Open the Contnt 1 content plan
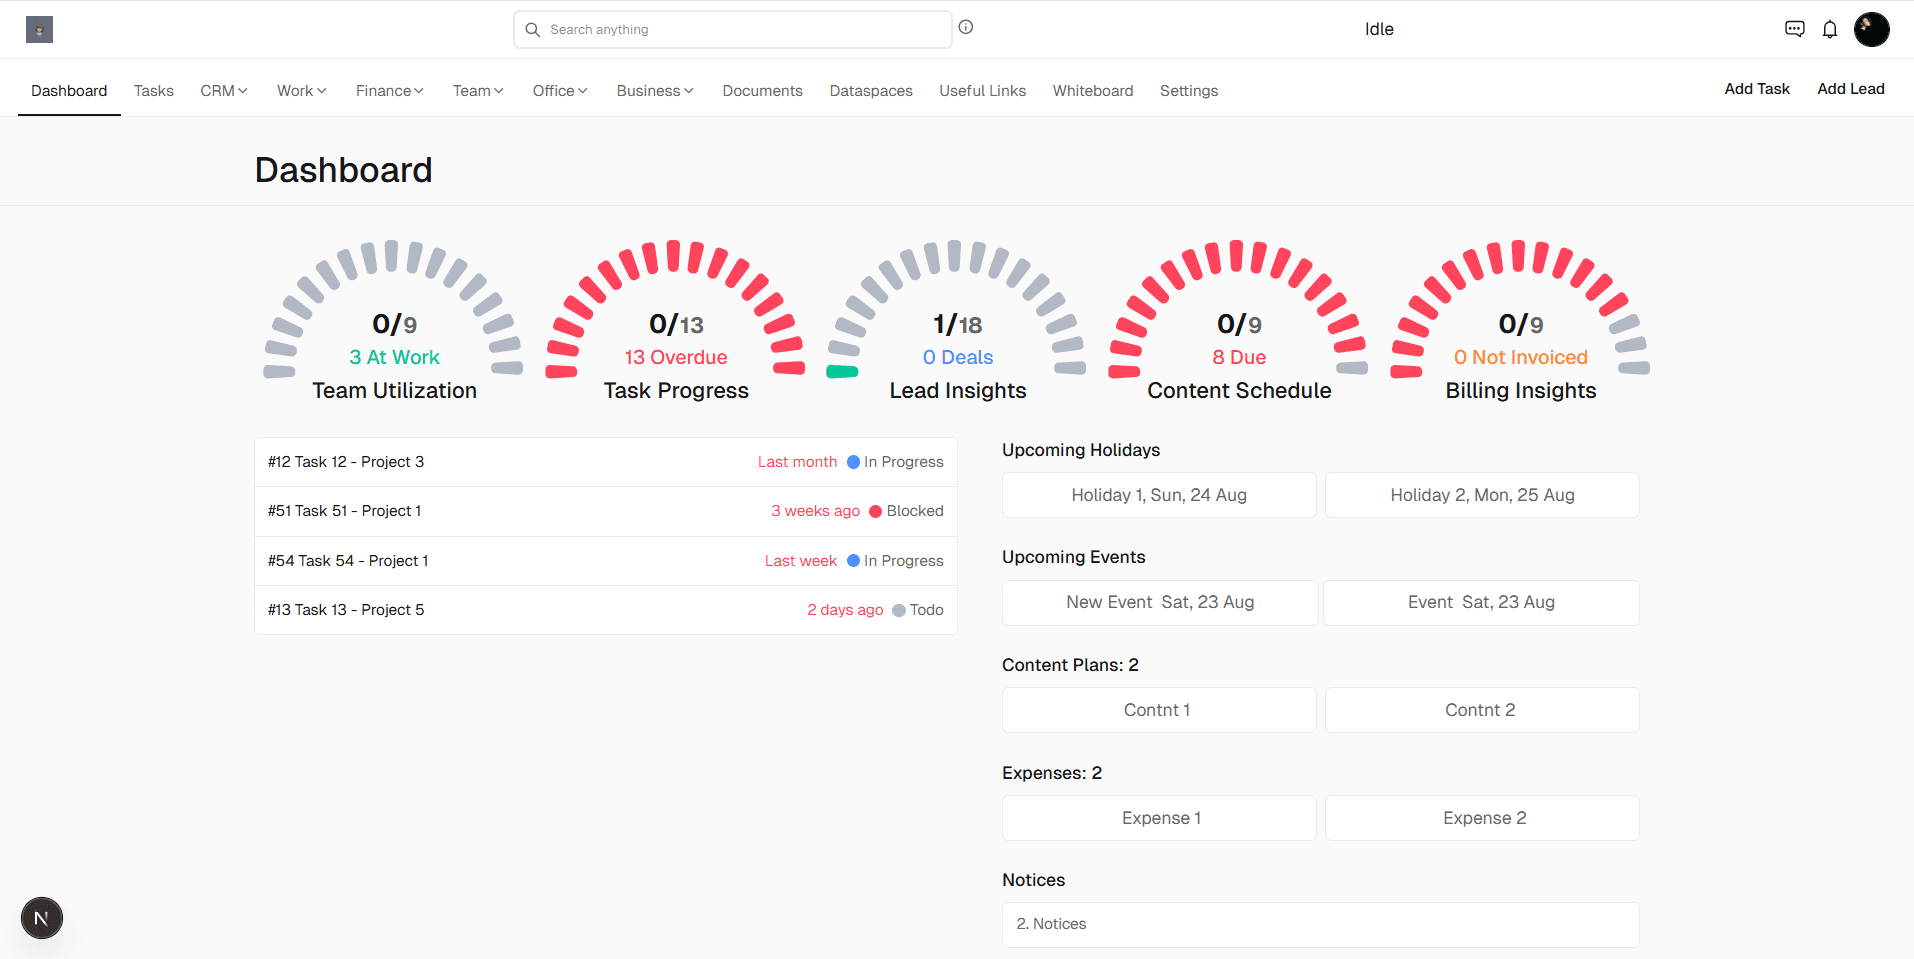This screenshot has width=1914, height=959. pos(1157,709)
